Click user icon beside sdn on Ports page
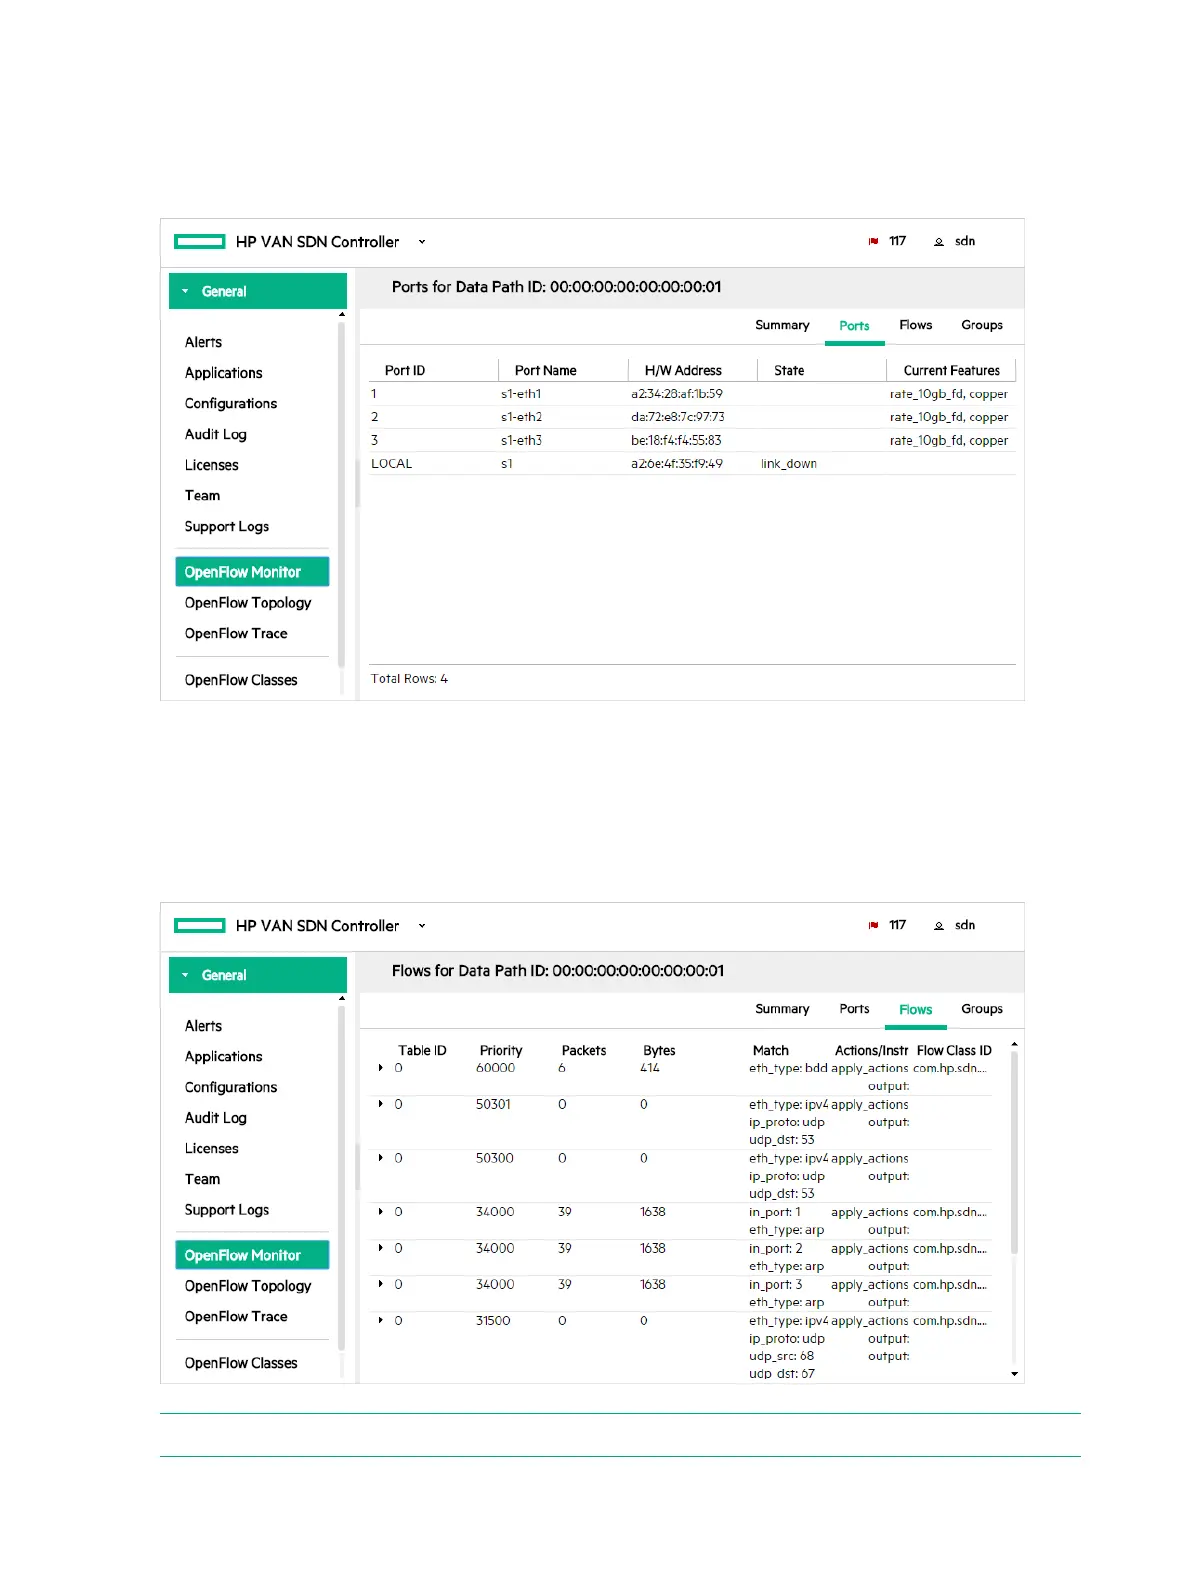 coord(939,241)
